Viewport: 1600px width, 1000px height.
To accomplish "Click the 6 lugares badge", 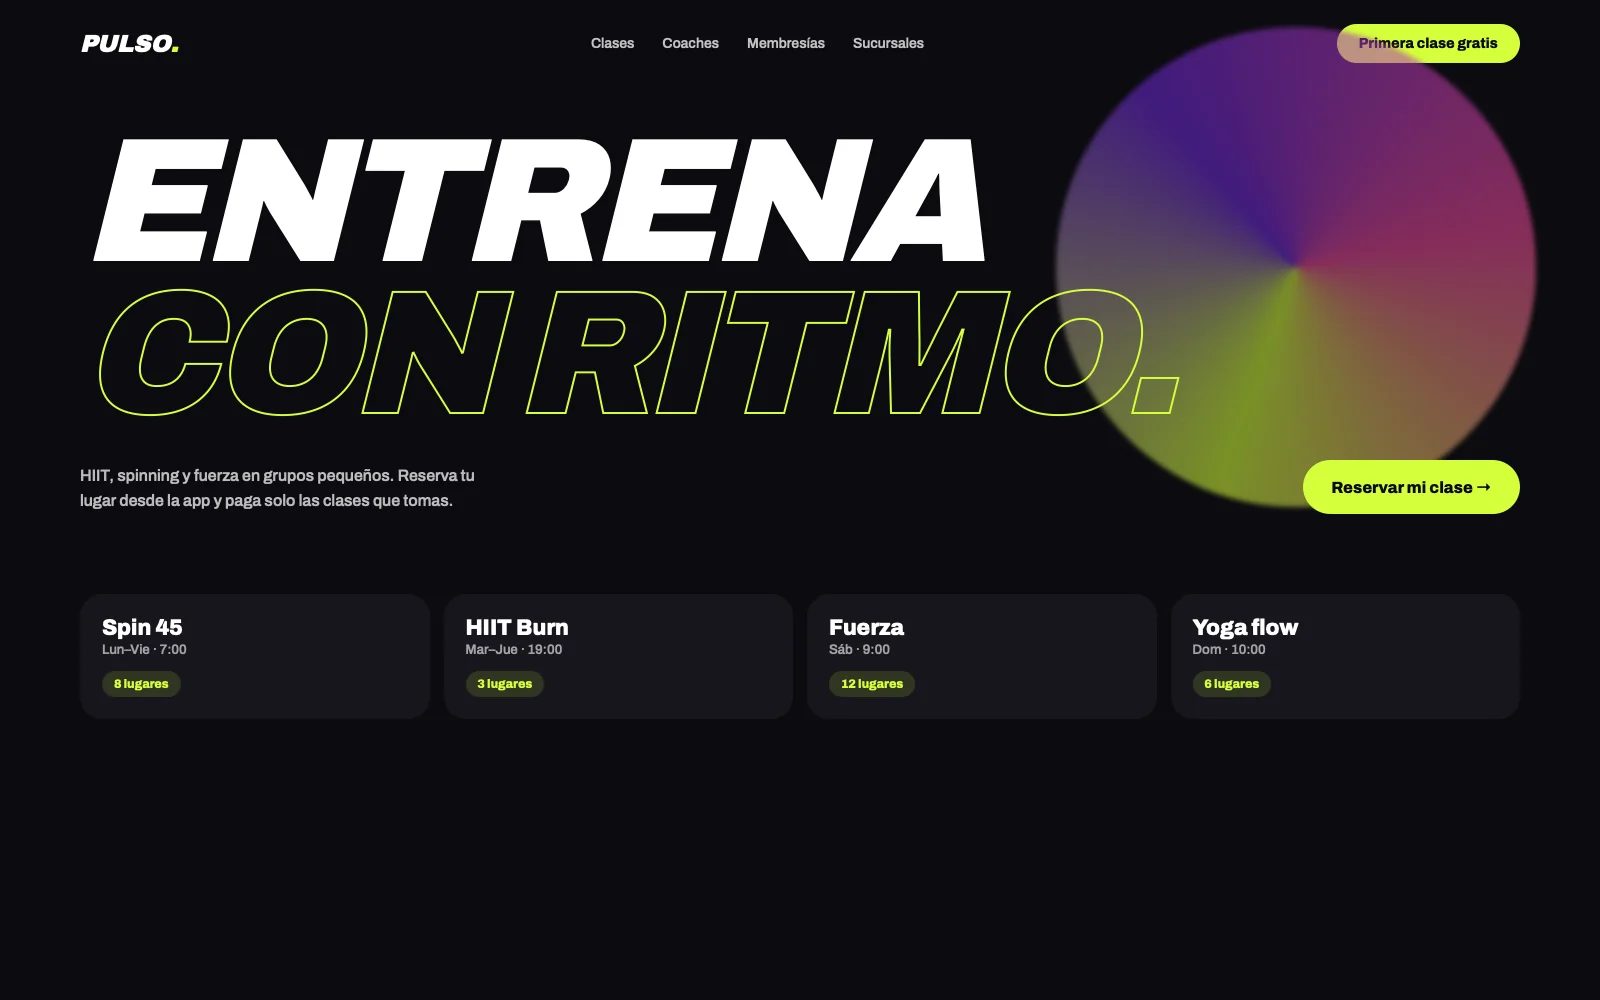I will (1232, 684).
